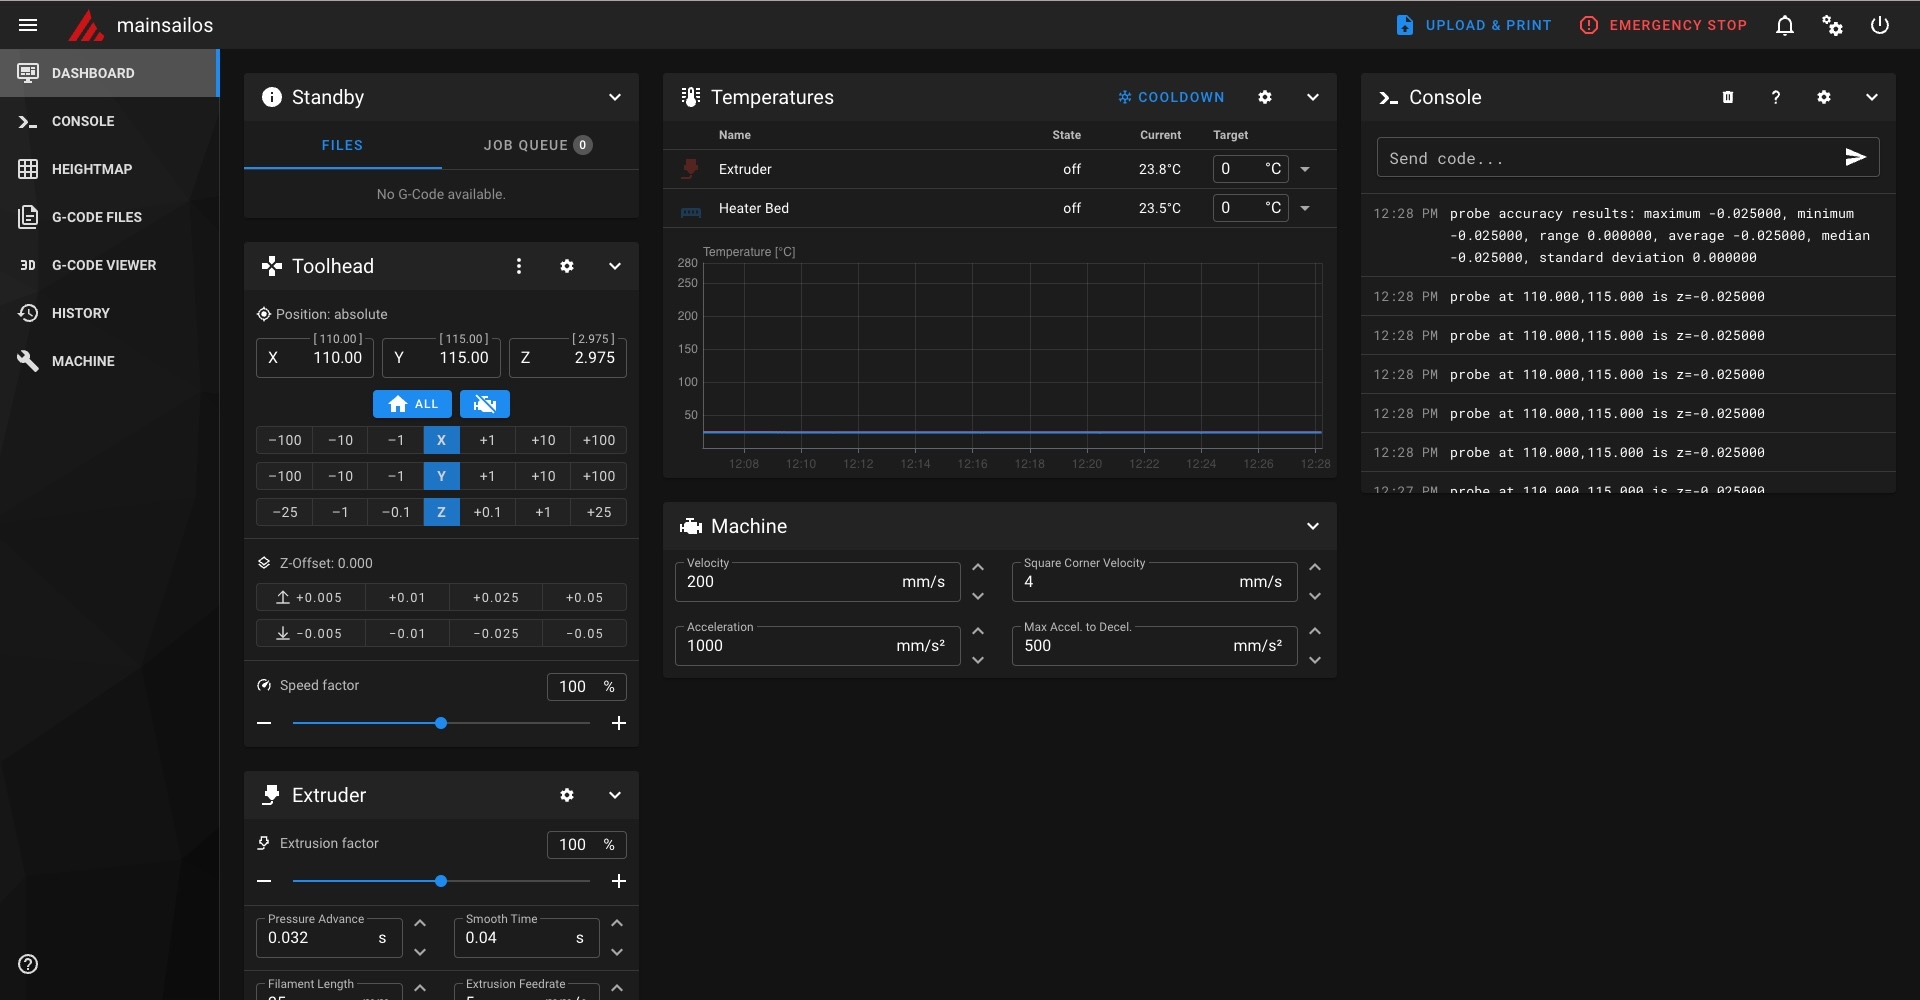Open Machine page in sidebar
The image size is (1920, 1000).
[x=109, y=361]
